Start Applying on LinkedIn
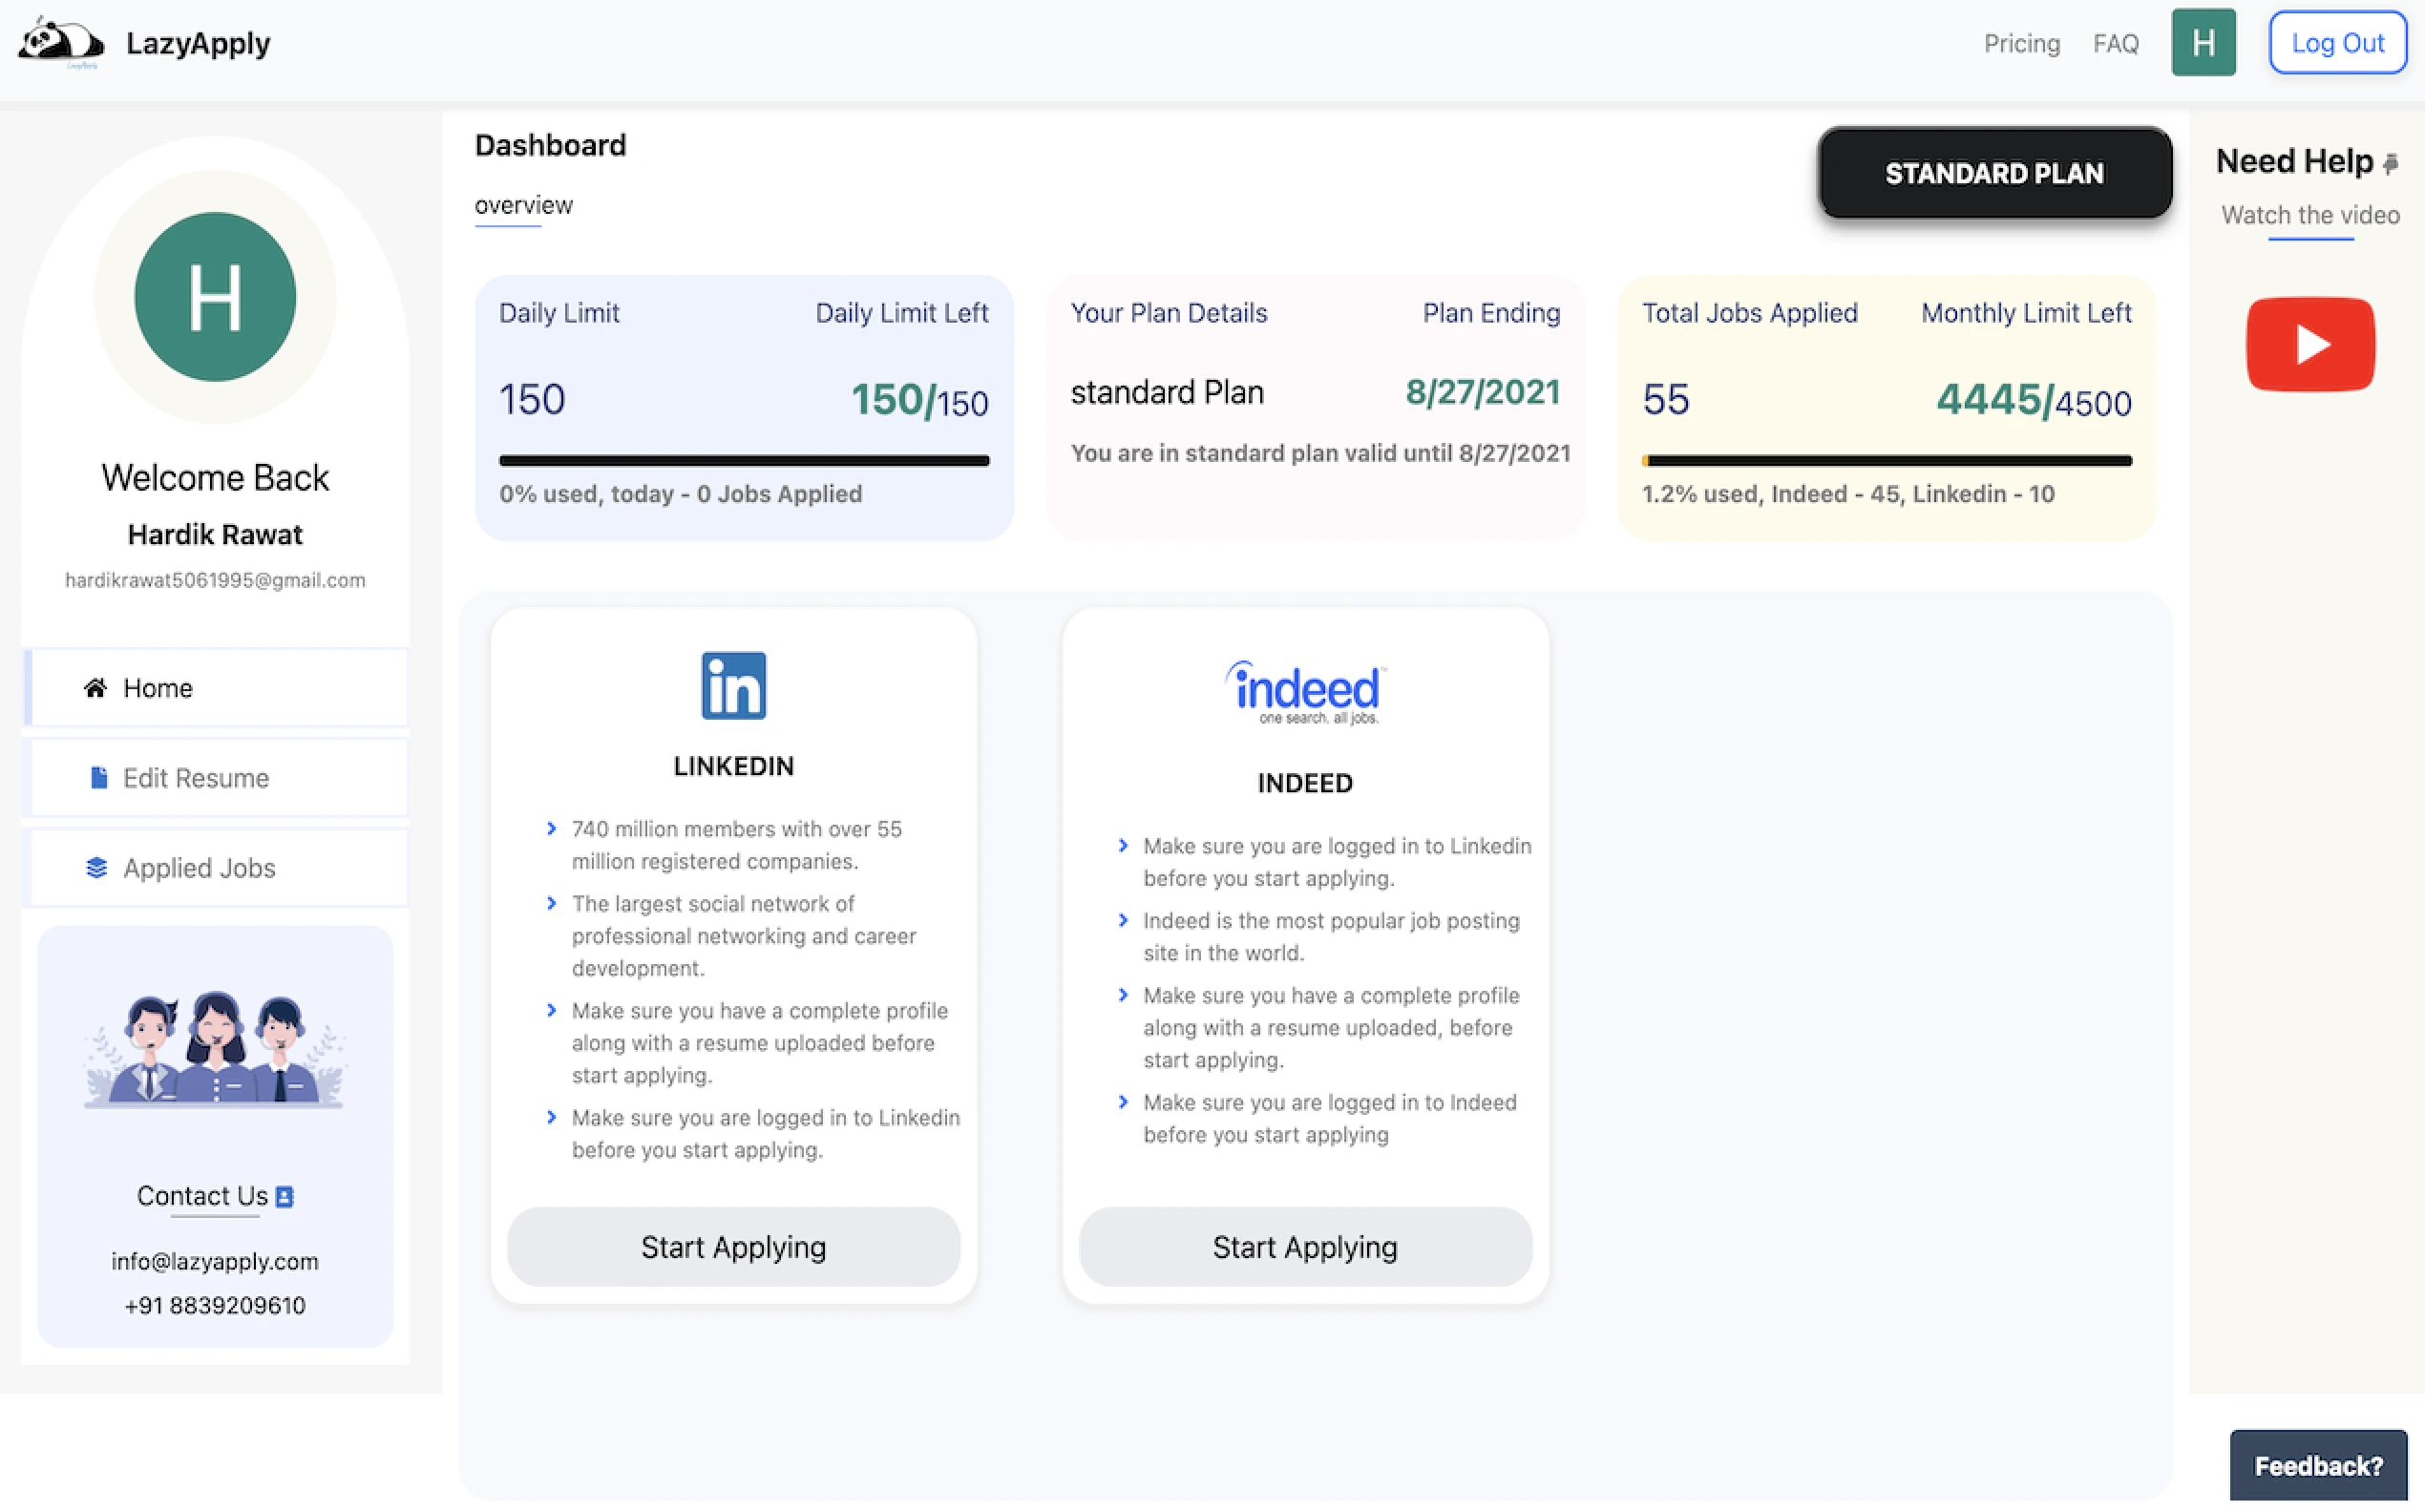Image resolution: width=2425 pixels, height=1512 pixels. tap(733, 1247)
